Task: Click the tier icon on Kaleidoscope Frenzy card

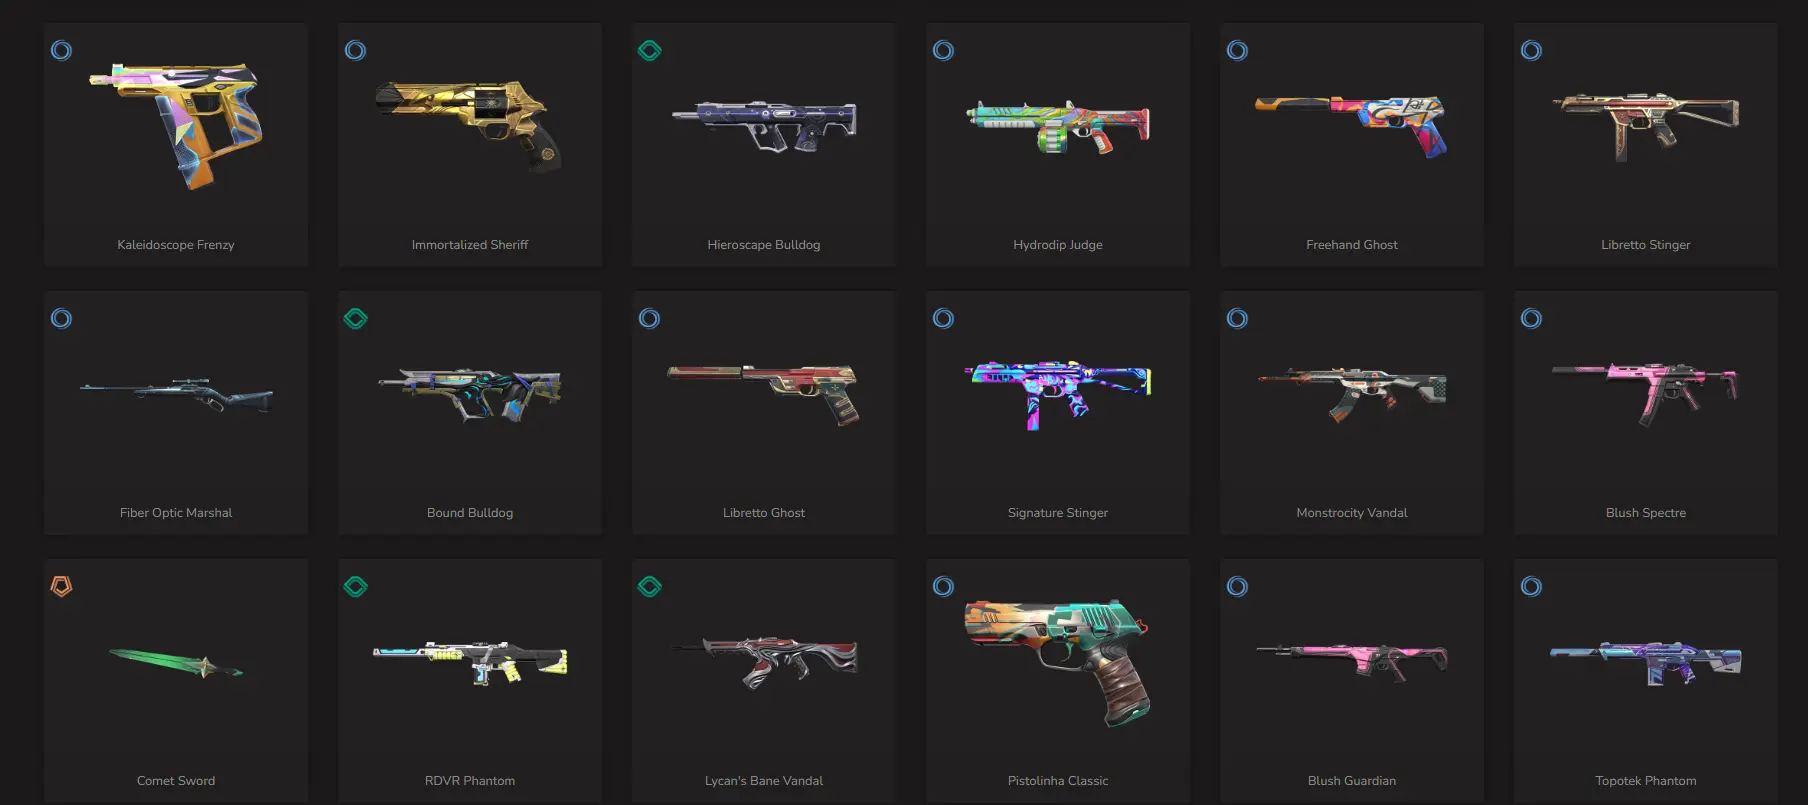Action: pos(61,50)
